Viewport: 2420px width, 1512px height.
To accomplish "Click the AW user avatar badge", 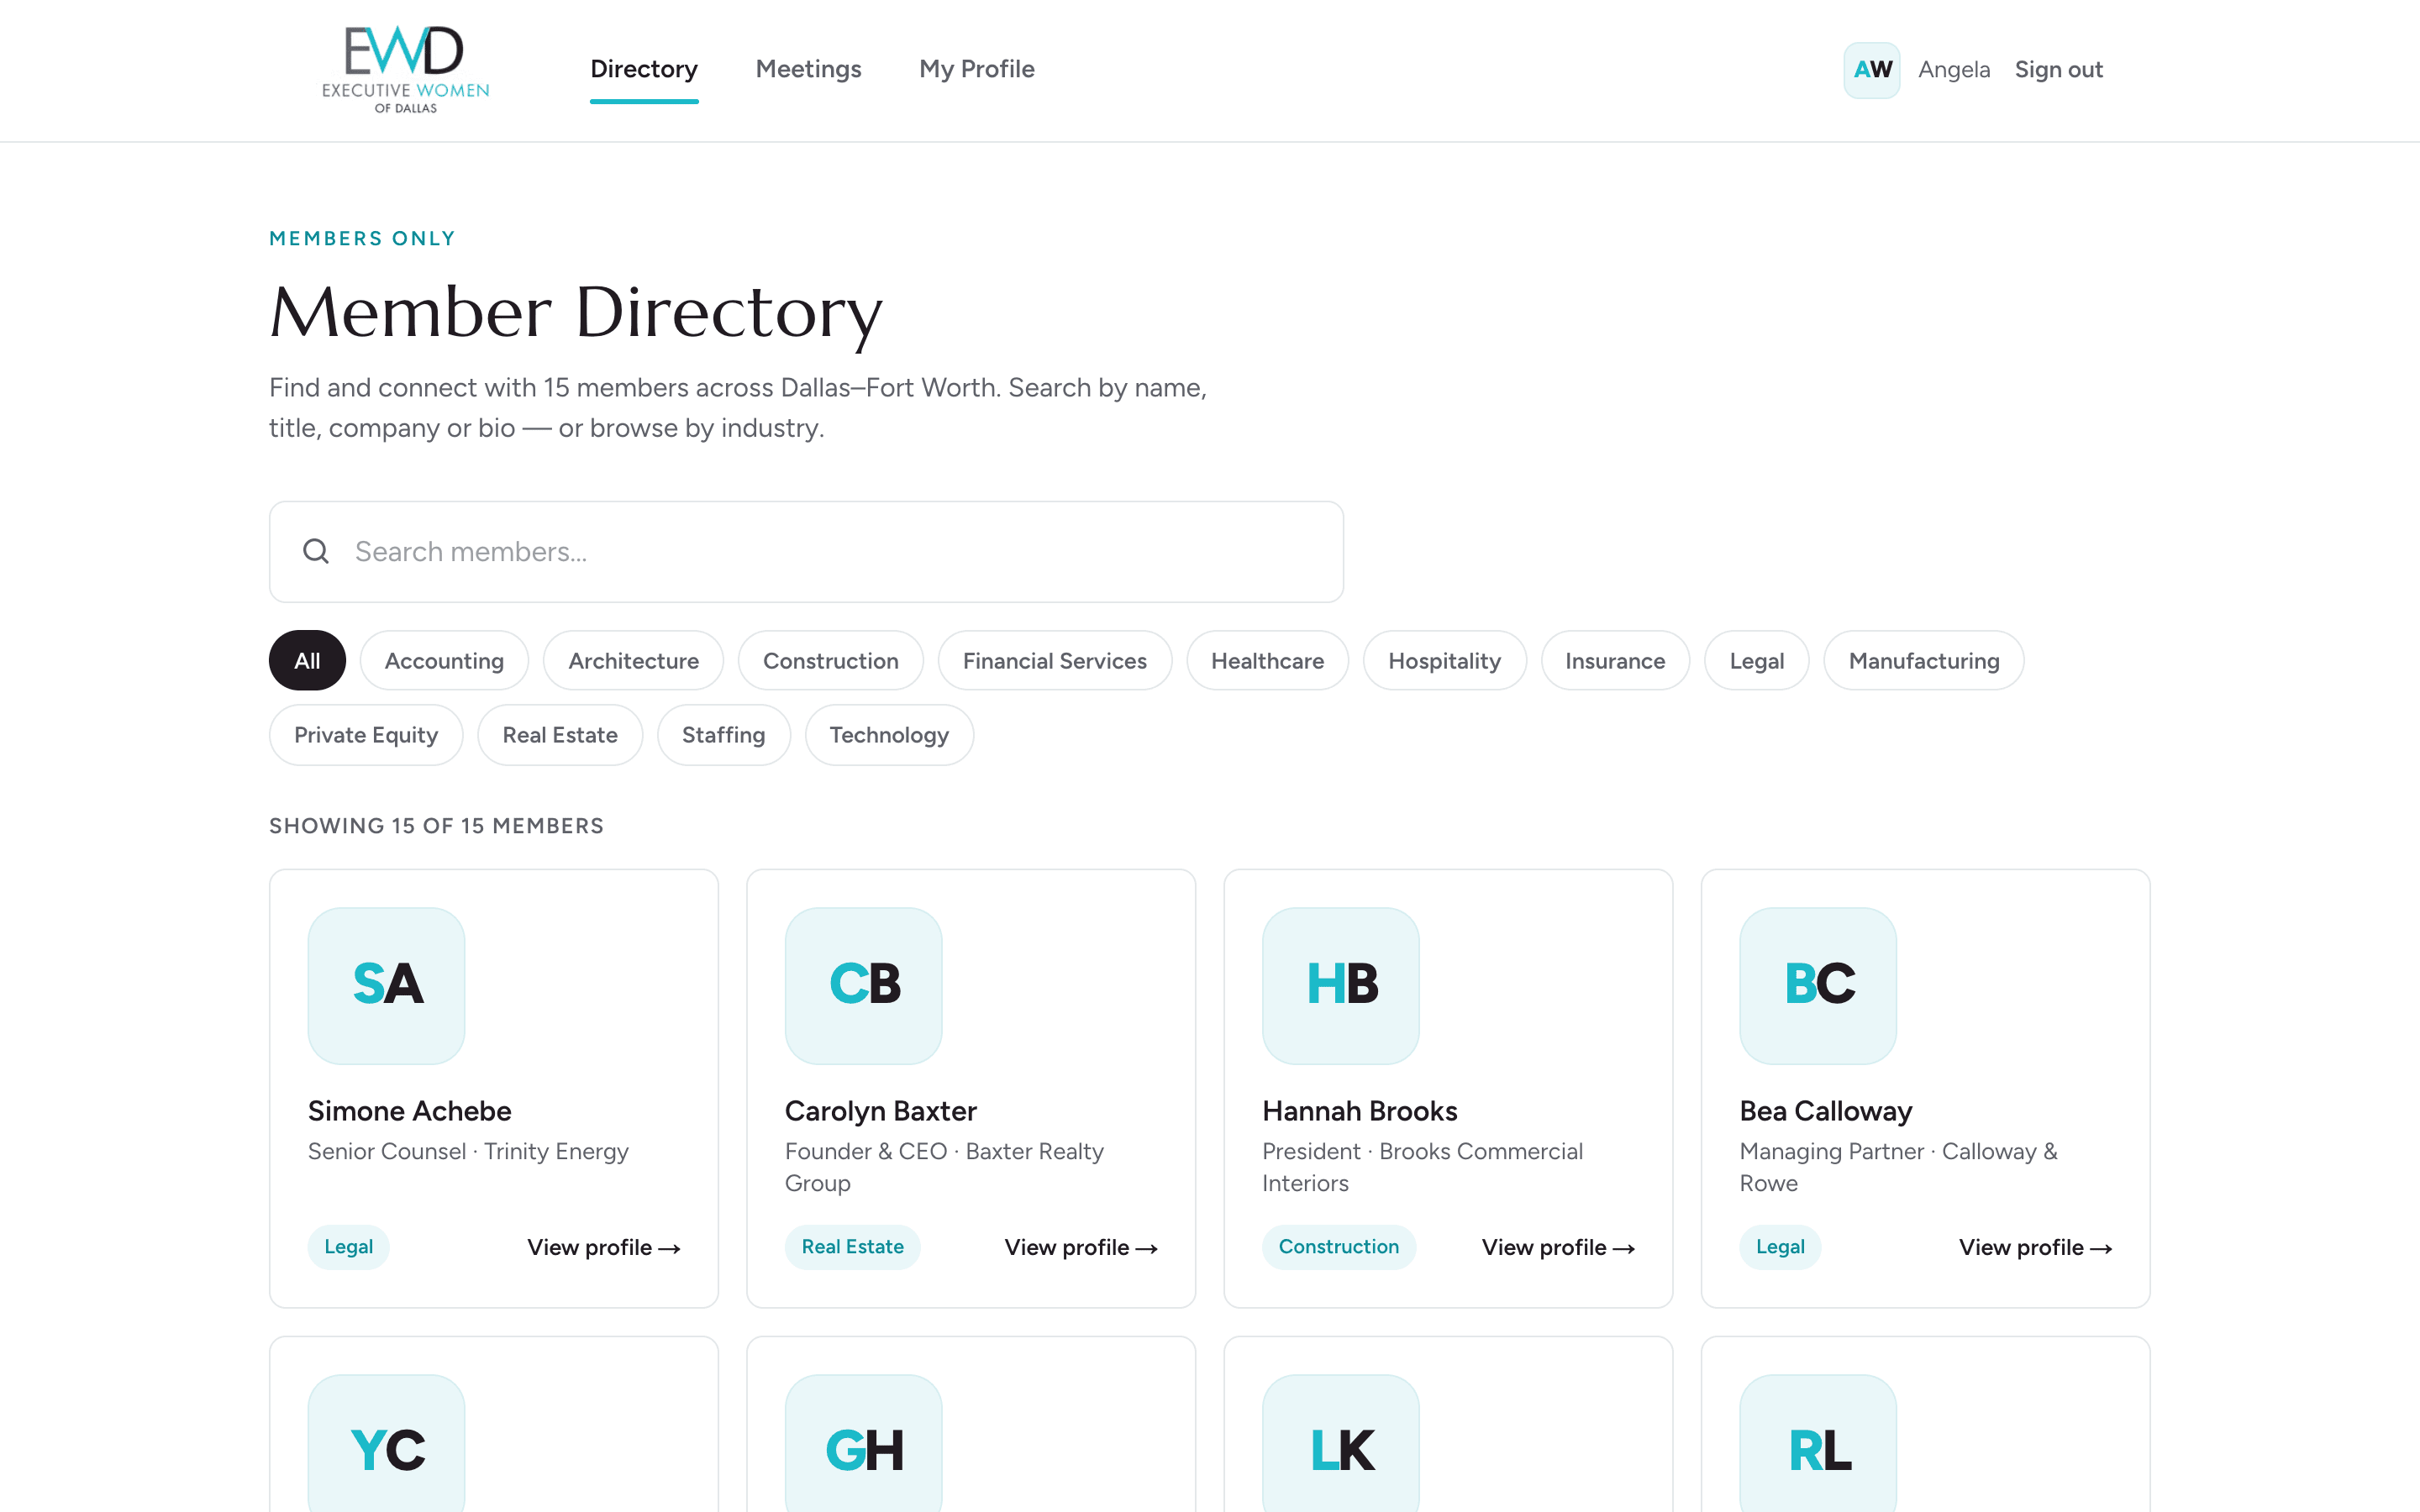I will click(x=1871, y=70).
